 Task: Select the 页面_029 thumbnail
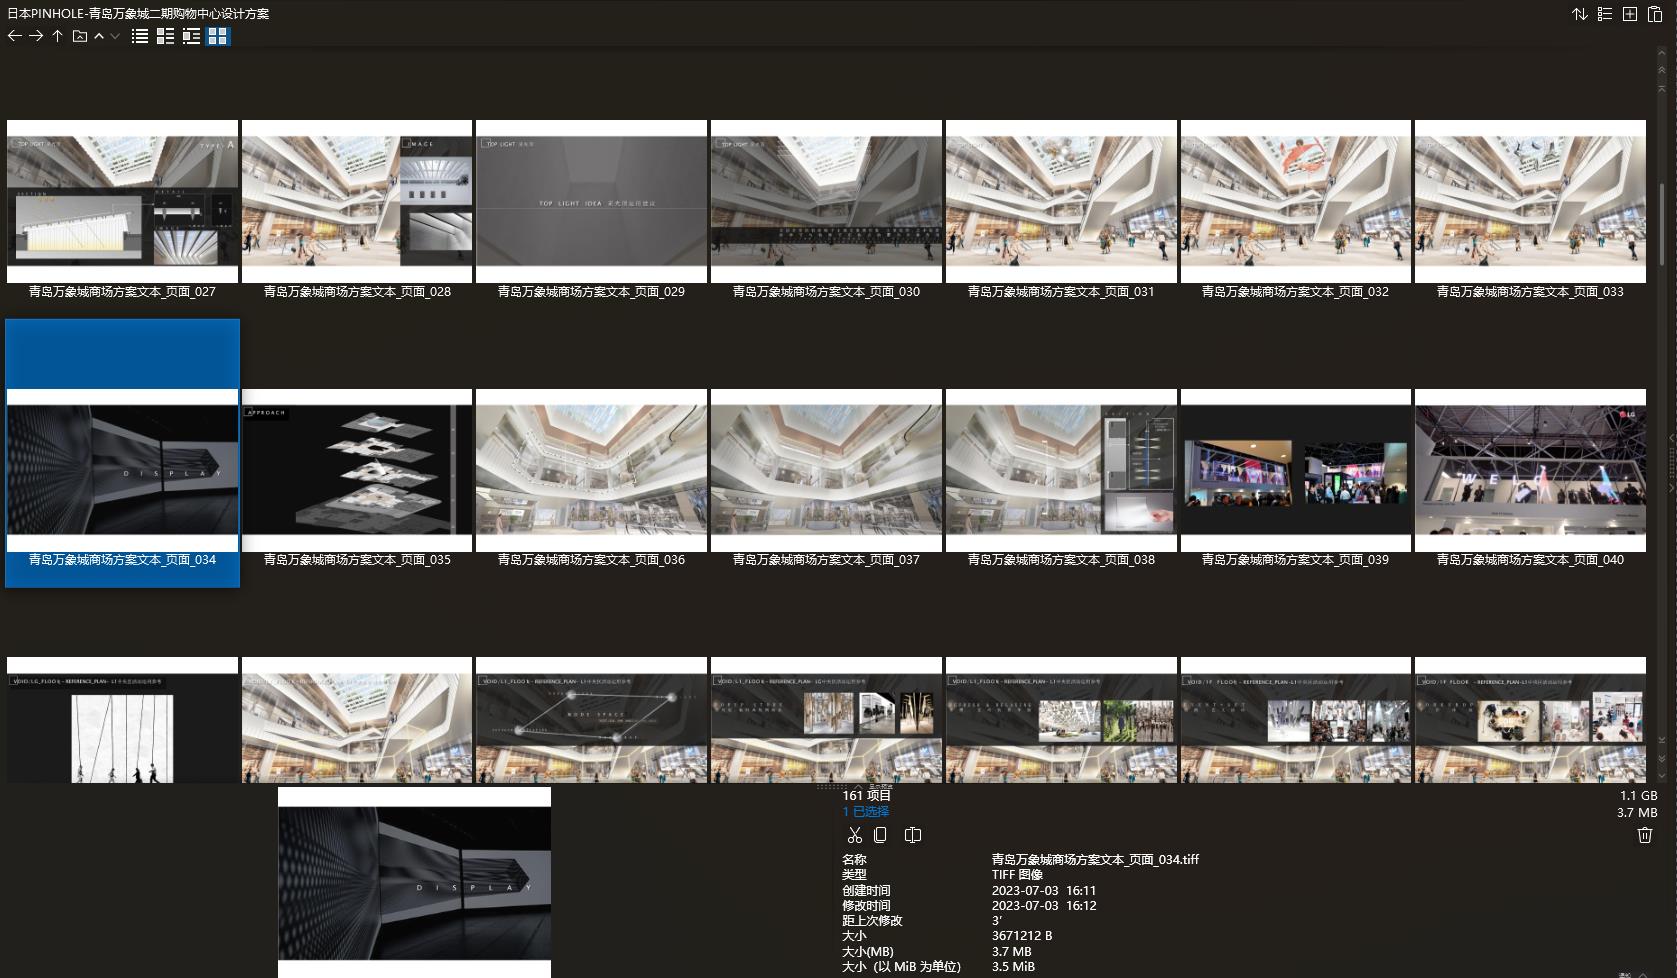tap(591, 201)
